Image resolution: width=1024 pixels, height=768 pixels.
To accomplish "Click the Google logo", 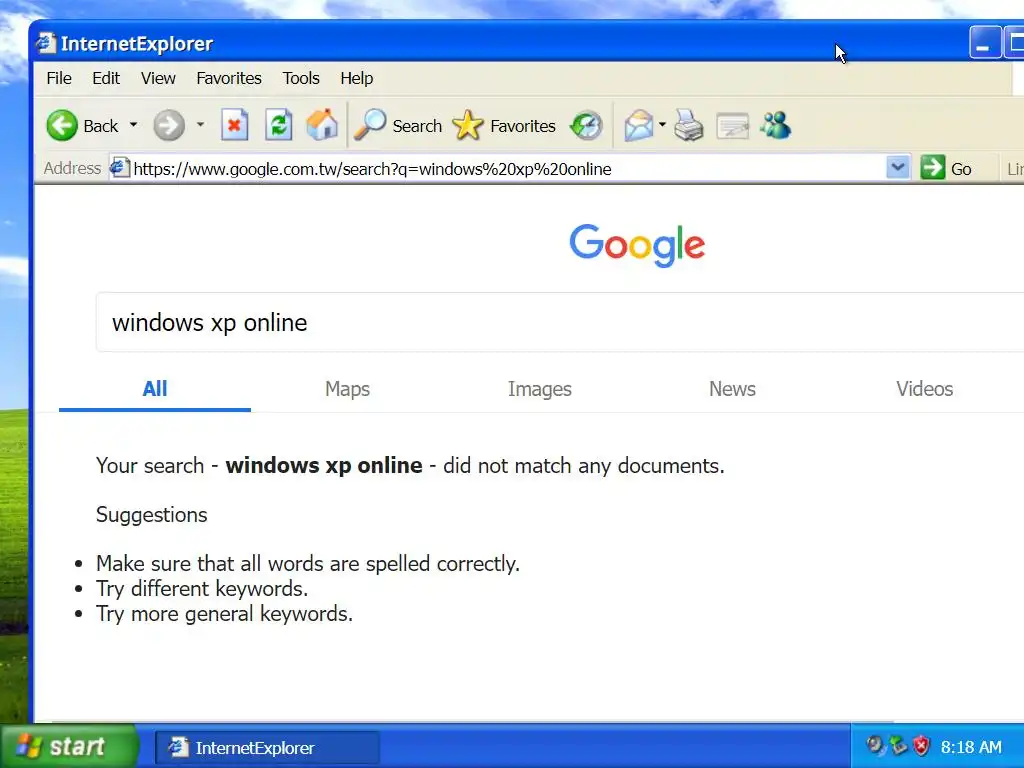I will click(637, 246).
